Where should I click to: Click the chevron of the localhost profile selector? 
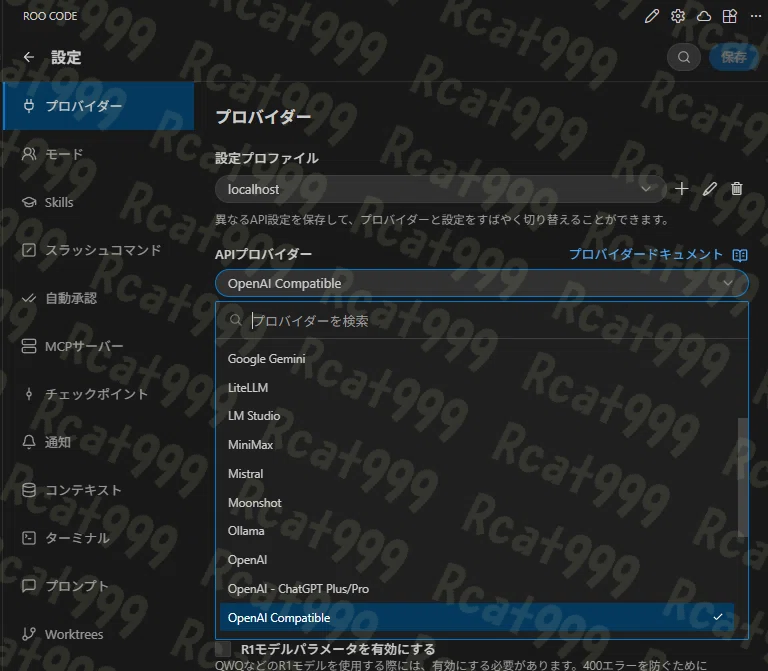coord(646,189)
